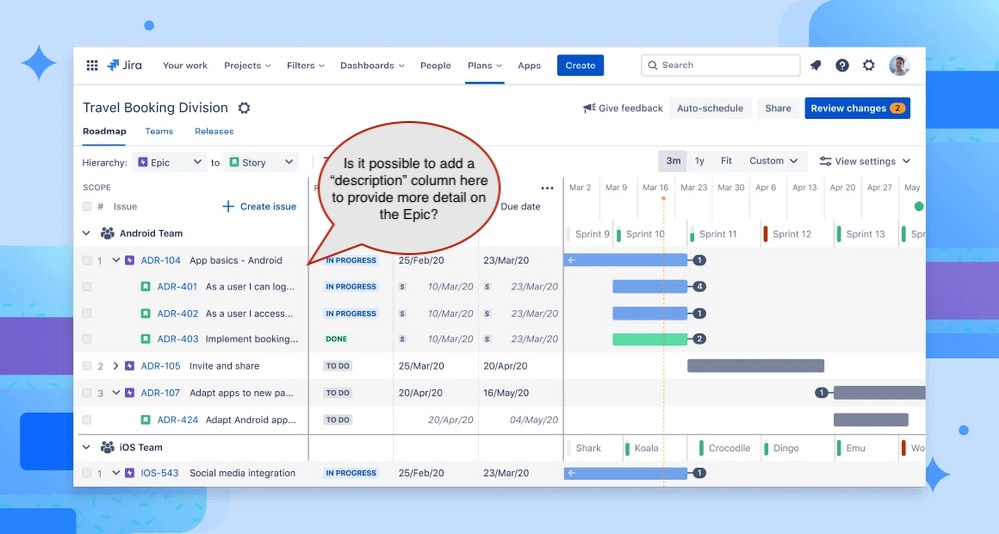Viewport: 999px width, 534px height.
Task: Click epic icon of ADR-105
Action: click(x=129, y=366)
